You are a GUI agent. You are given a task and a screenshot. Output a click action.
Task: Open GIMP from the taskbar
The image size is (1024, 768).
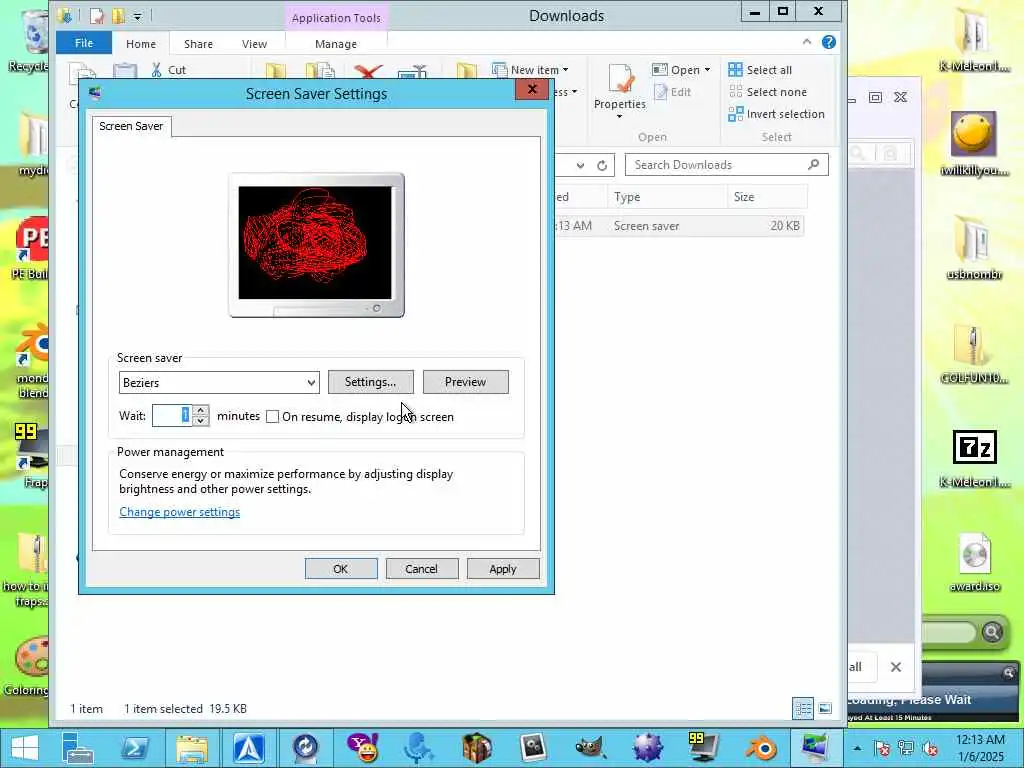pyautogui.click(x=590, y=748)
